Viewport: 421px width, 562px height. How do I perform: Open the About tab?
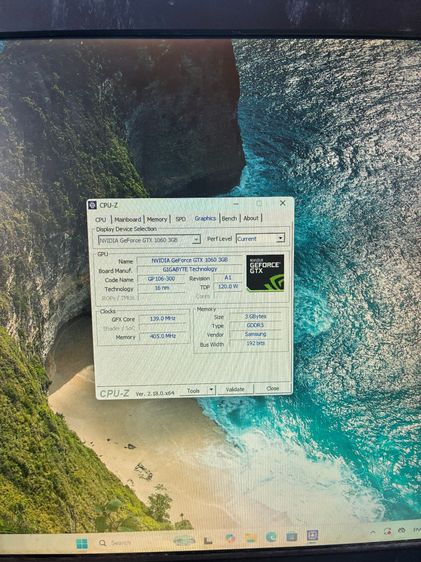click(251, 218)
